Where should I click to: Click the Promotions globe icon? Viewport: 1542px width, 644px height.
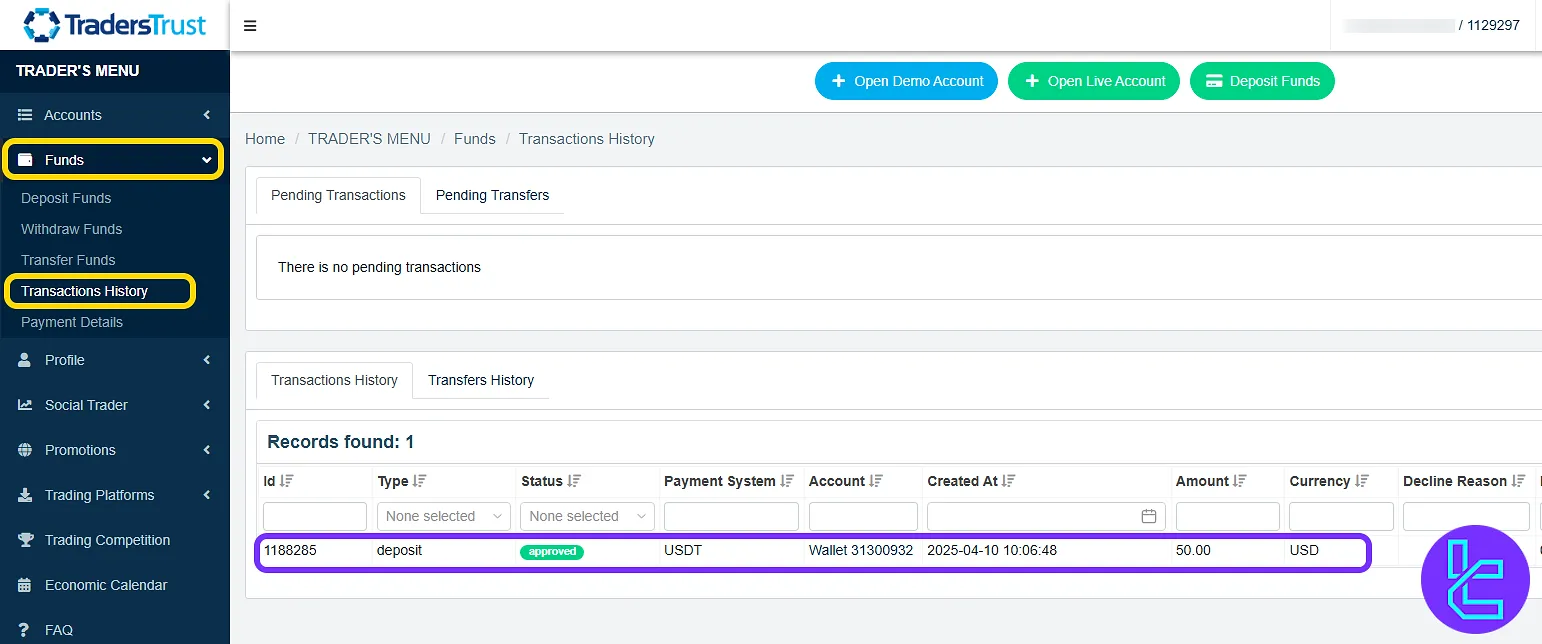(25, 450)
